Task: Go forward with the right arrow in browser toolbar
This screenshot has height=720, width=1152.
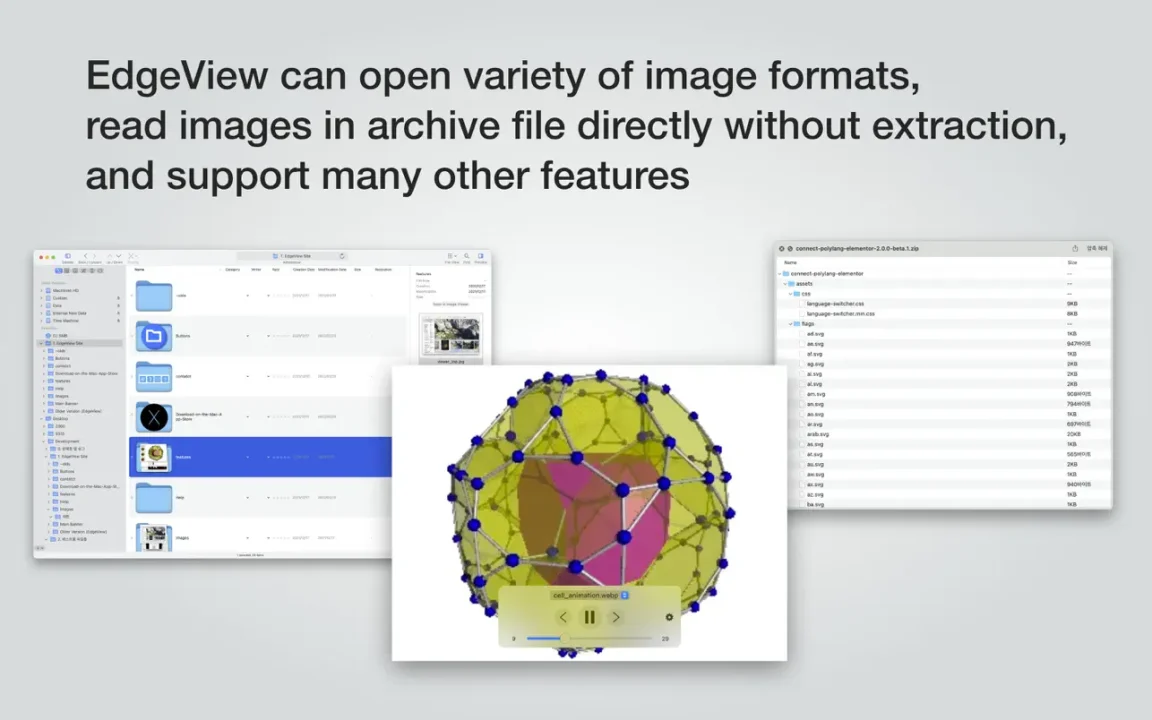Action: point(94,256)
